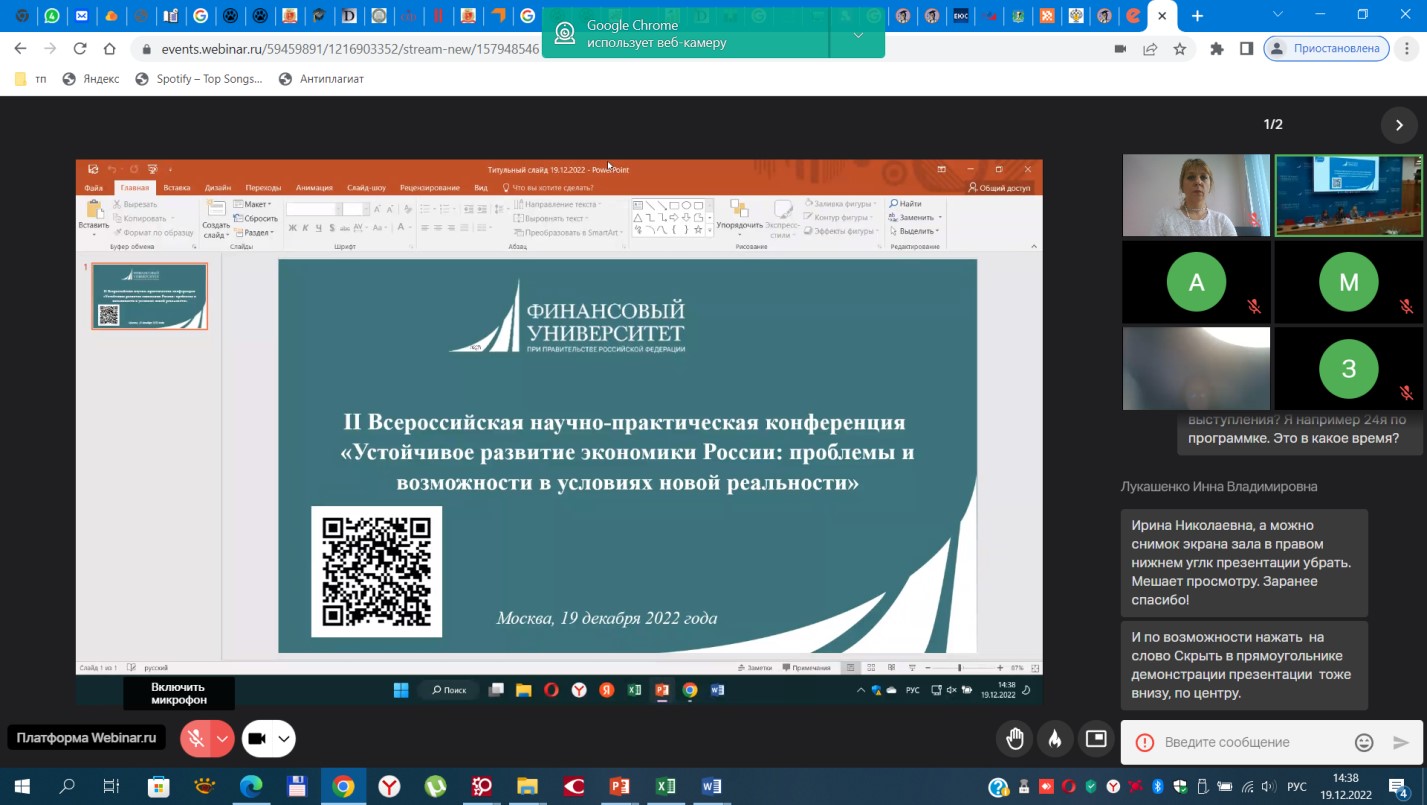This screenshot has width=1427, height=805.
Task: Reload the webinar page
Action: [x=80, y=48]
